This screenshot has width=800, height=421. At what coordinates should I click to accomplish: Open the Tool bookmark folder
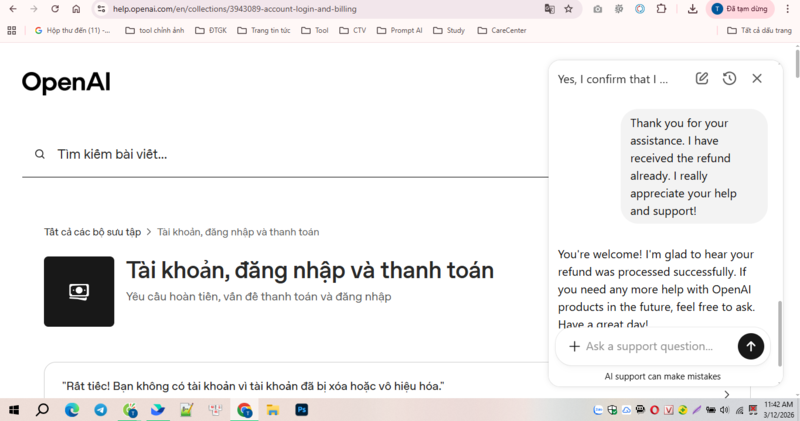coord(315,31)
